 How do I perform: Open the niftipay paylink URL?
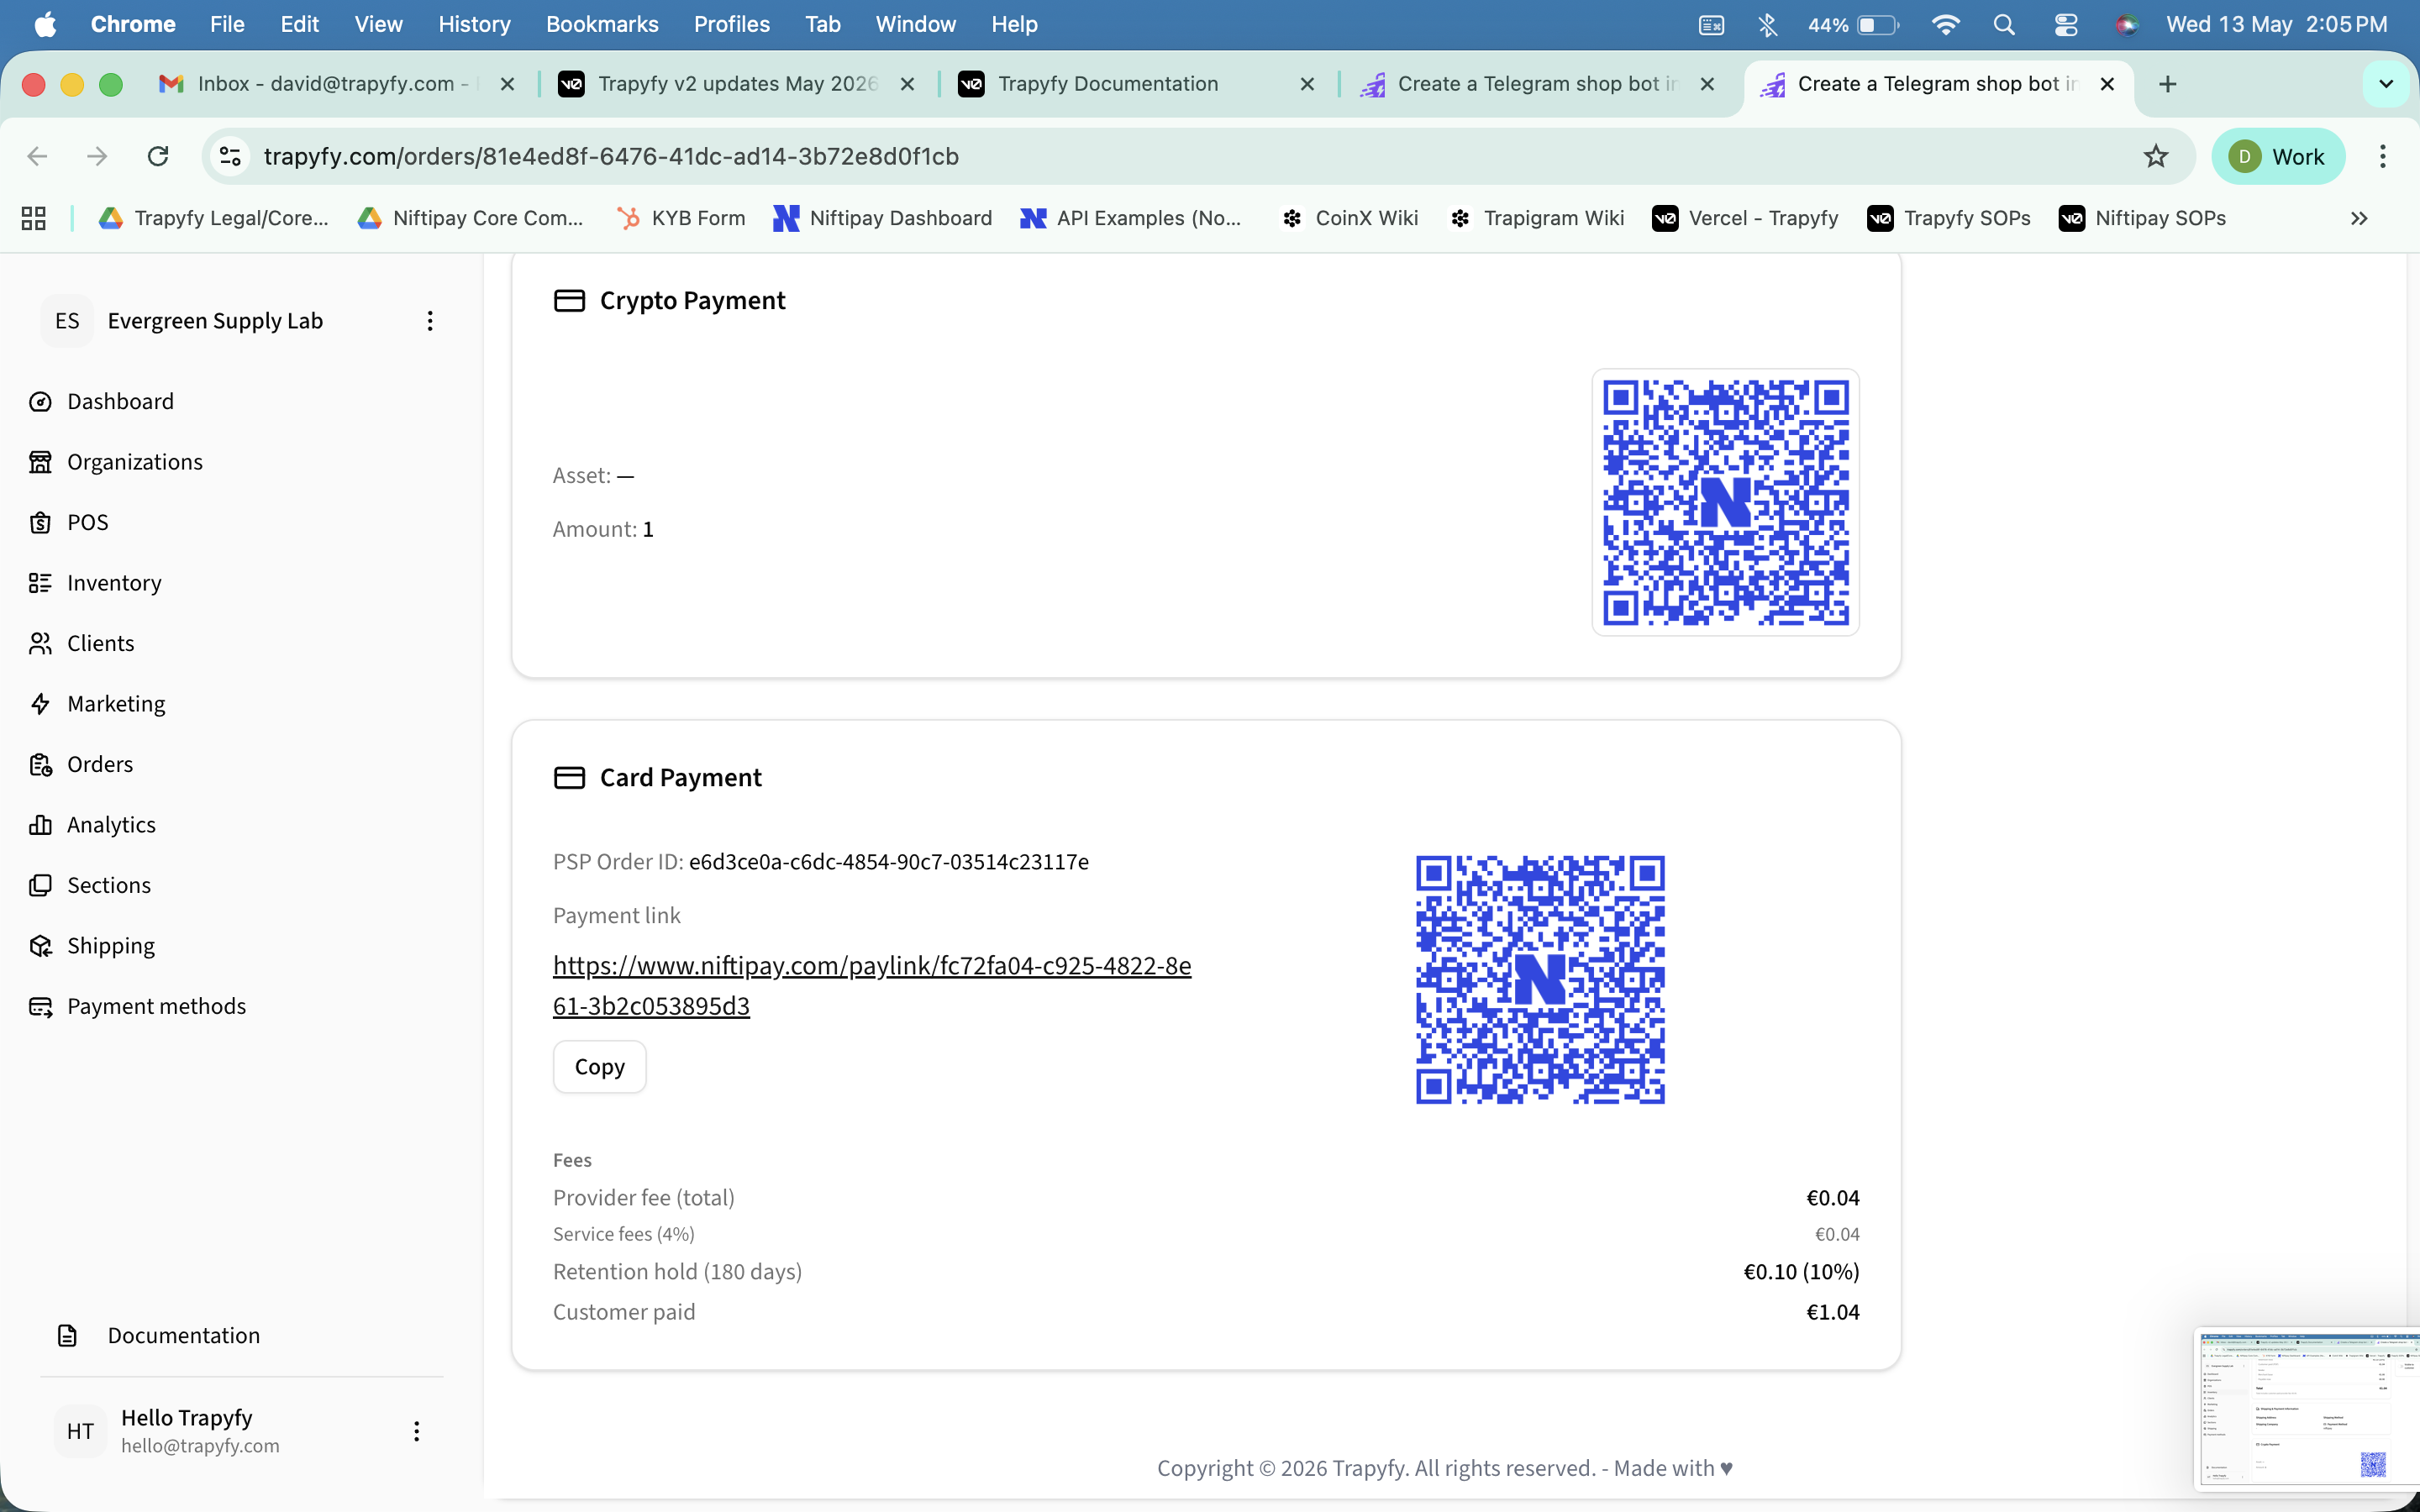tap(872, 985)
